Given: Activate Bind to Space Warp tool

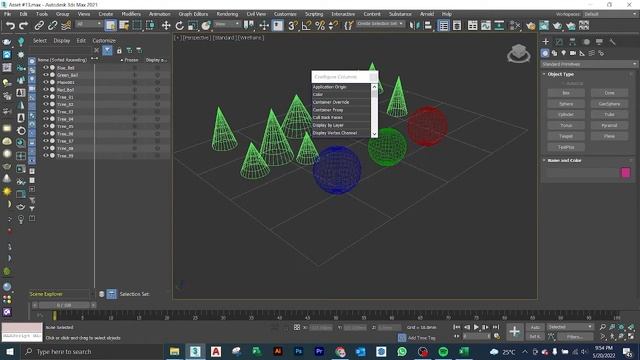Looking at the screenshot, I should (x=66, y=26).
